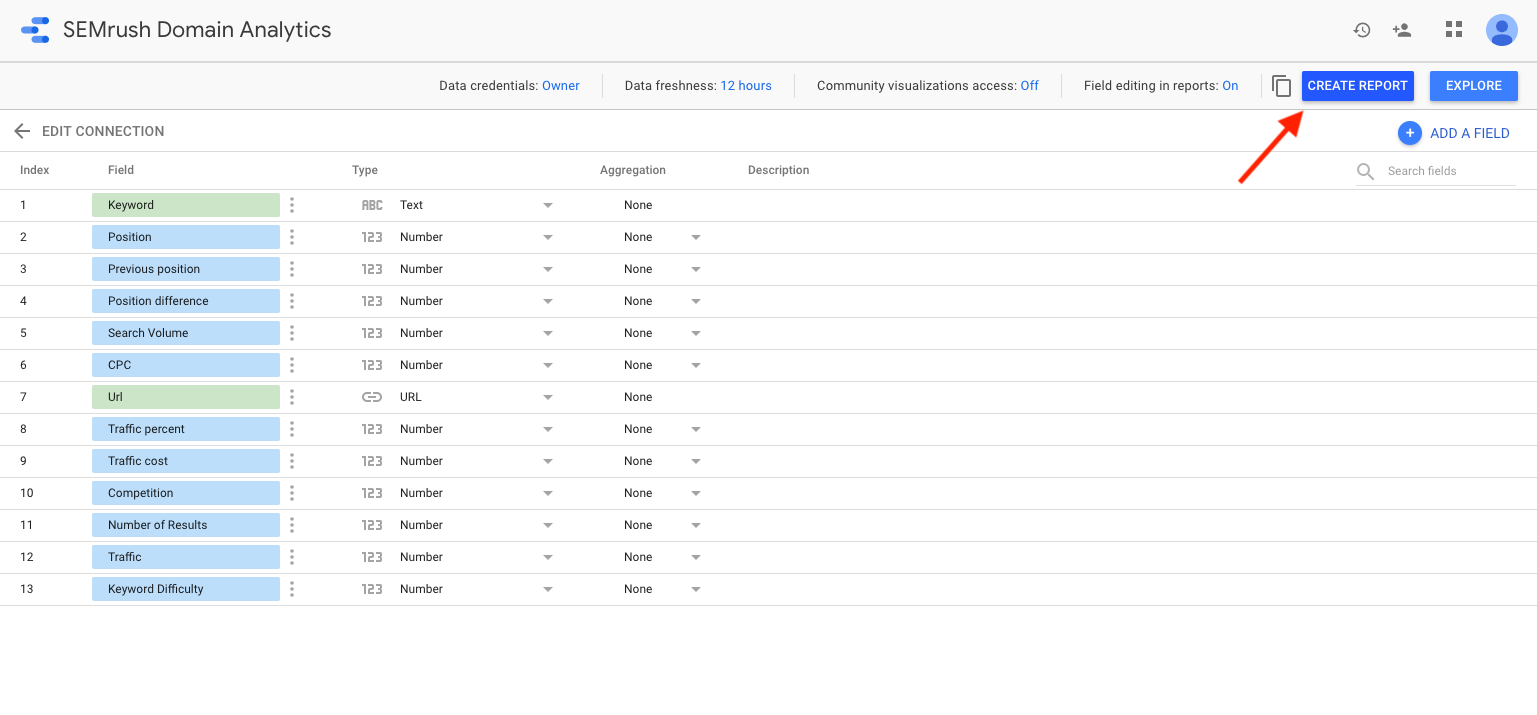Toggle Field editing in reports On

(x=1230, y=85)
